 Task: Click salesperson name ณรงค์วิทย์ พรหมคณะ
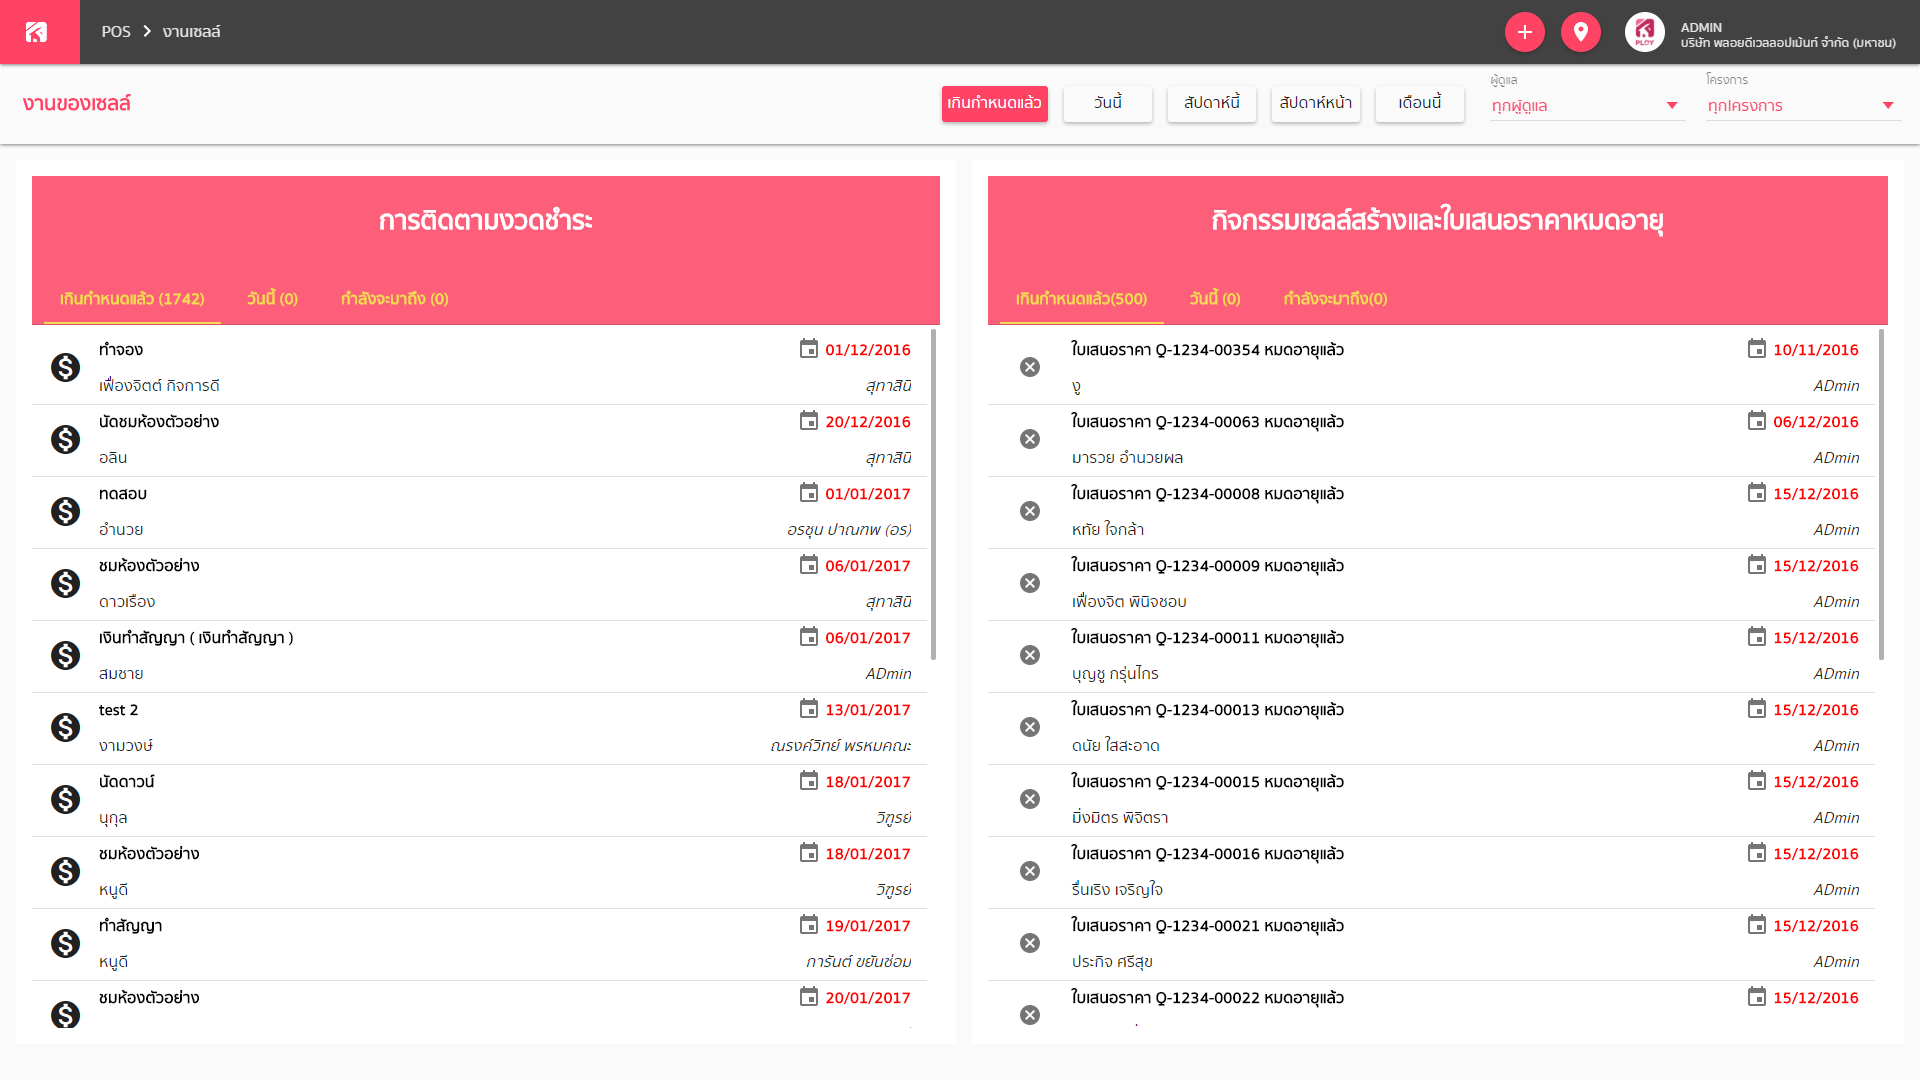840,746
